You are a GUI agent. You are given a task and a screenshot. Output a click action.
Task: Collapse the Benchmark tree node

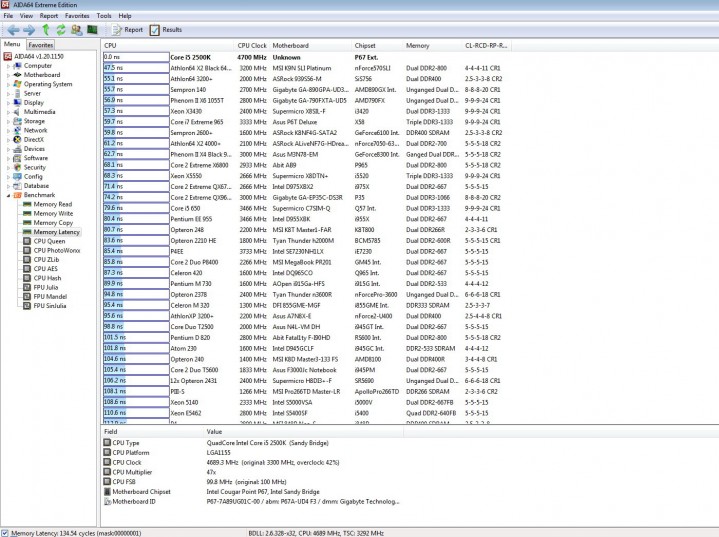(x=8, y=195)
